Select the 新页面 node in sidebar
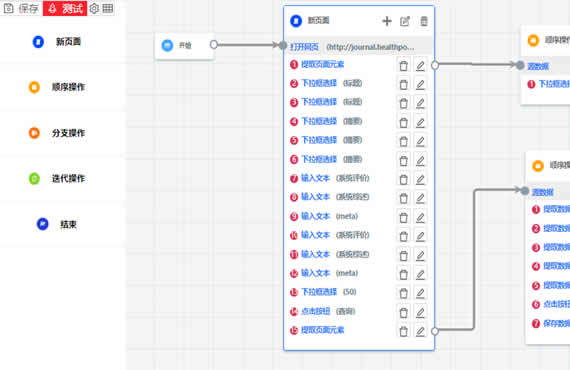 (57, 42)
